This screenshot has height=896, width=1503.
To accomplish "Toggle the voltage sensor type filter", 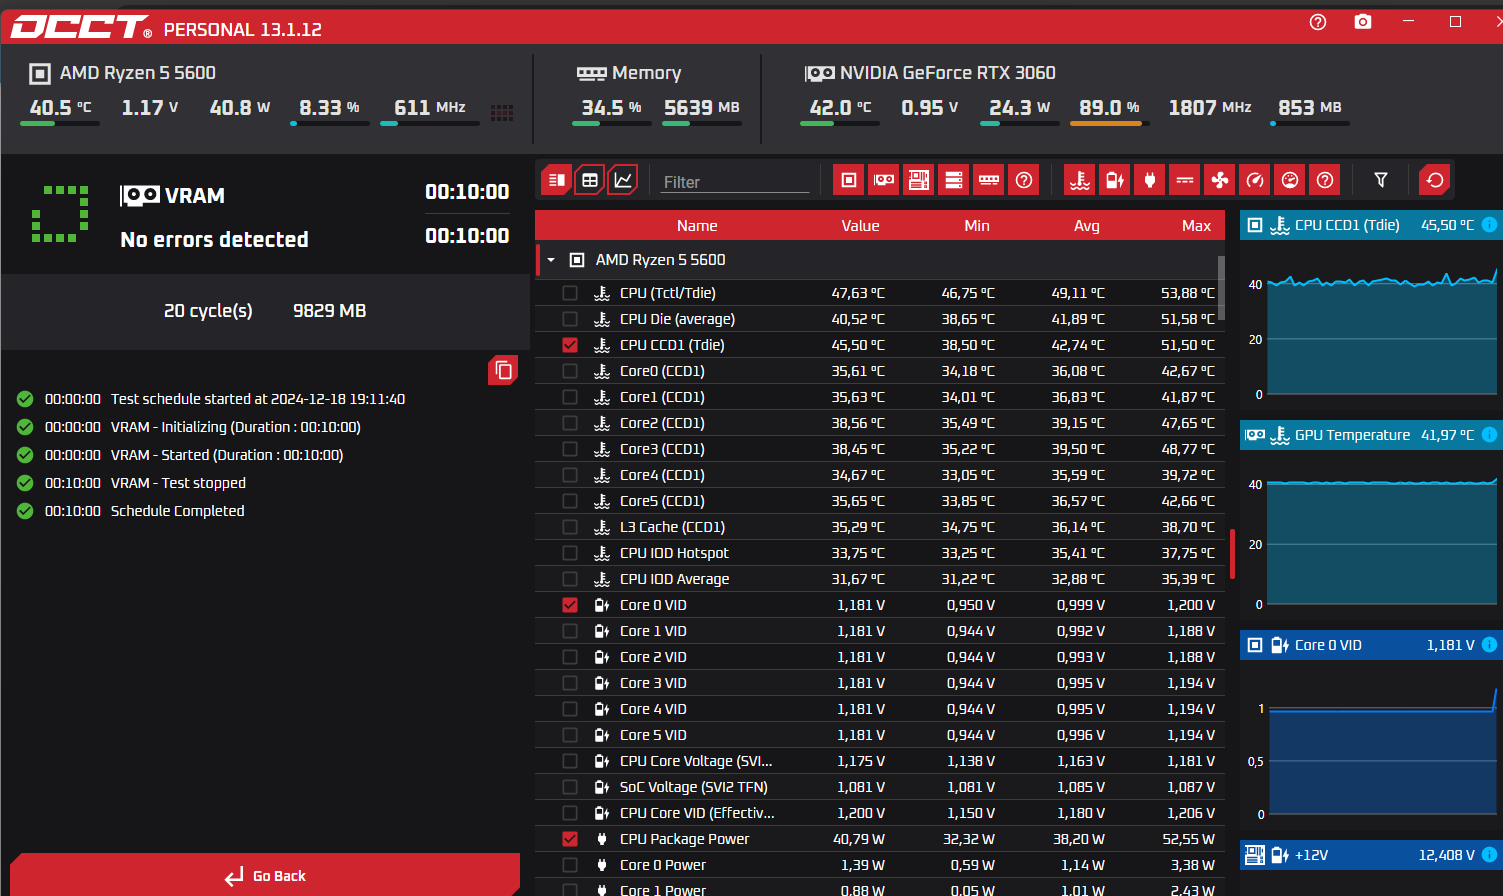I will pyautogui.click(x=1115, y=180).
